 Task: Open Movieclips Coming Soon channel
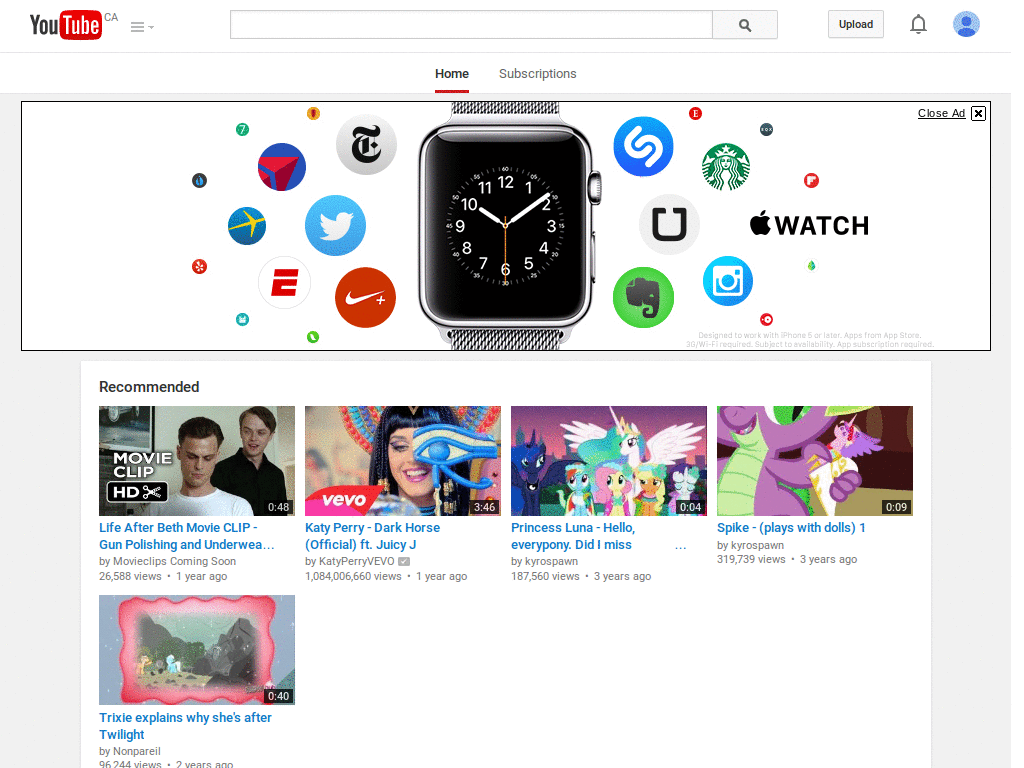pos(174,561)
